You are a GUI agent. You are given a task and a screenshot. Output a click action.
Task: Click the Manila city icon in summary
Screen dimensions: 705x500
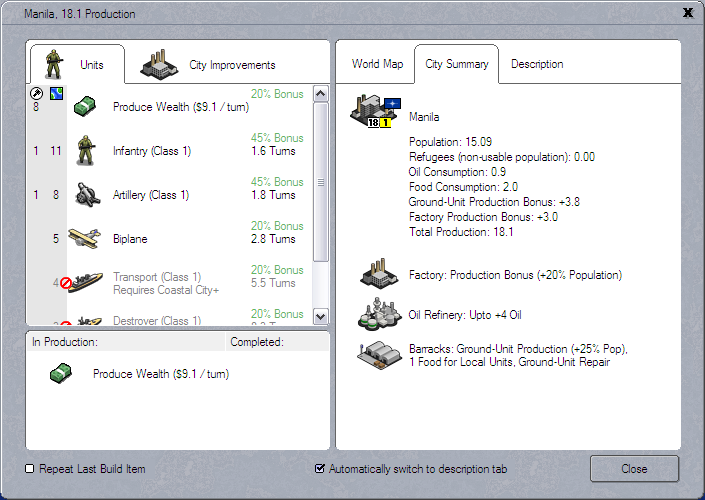pos(375,112)
